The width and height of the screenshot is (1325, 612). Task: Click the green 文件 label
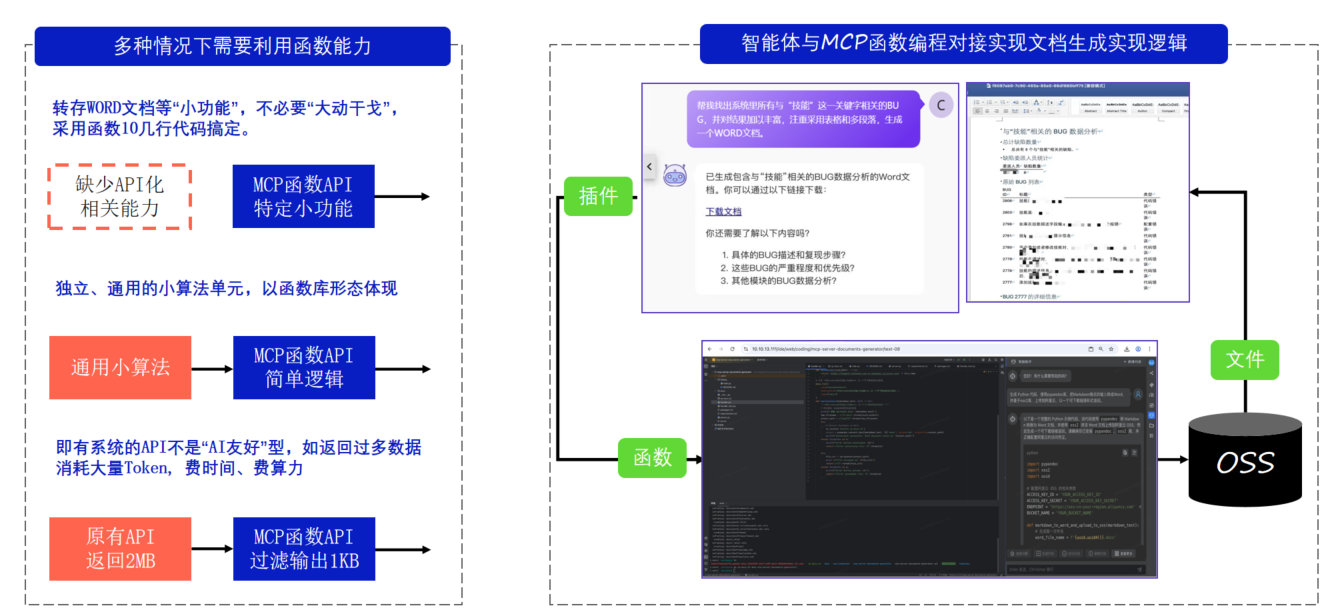click(1244, 359)
